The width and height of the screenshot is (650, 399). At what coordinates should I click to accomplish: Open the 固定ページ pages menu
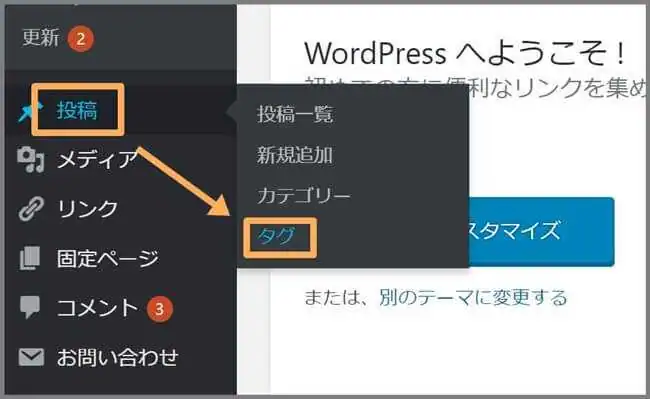tap(108, 258)
